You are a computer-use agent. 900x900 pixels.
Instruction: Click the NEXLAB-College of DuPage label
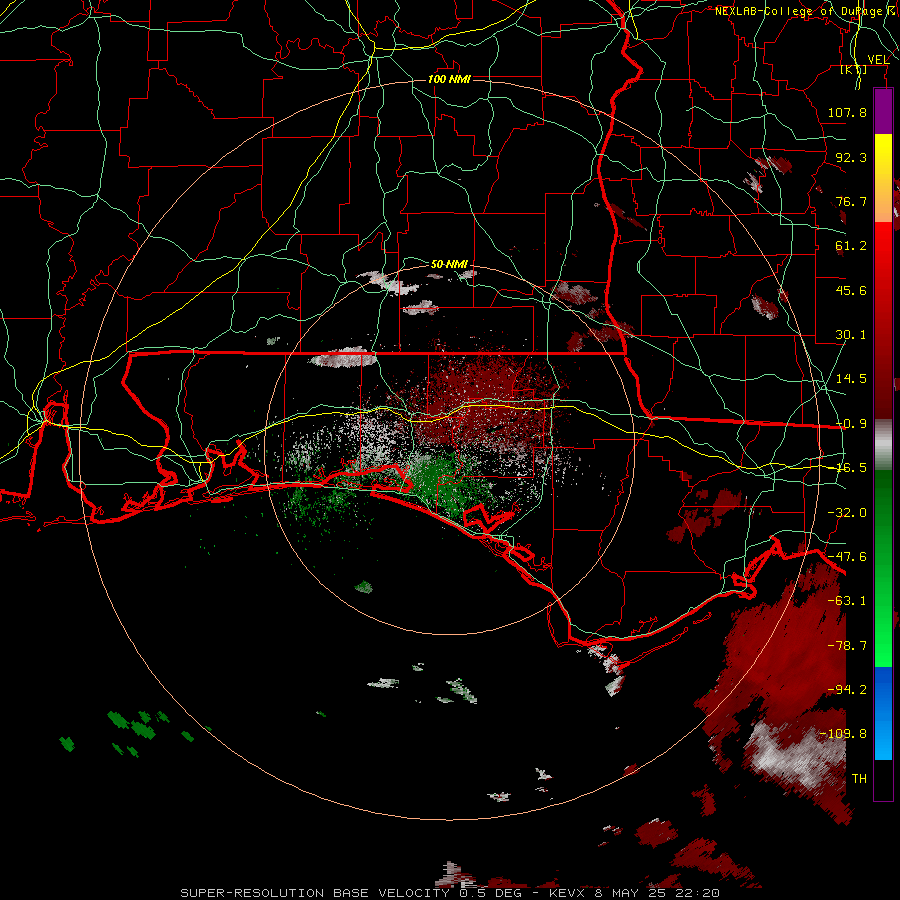point(806,11)
